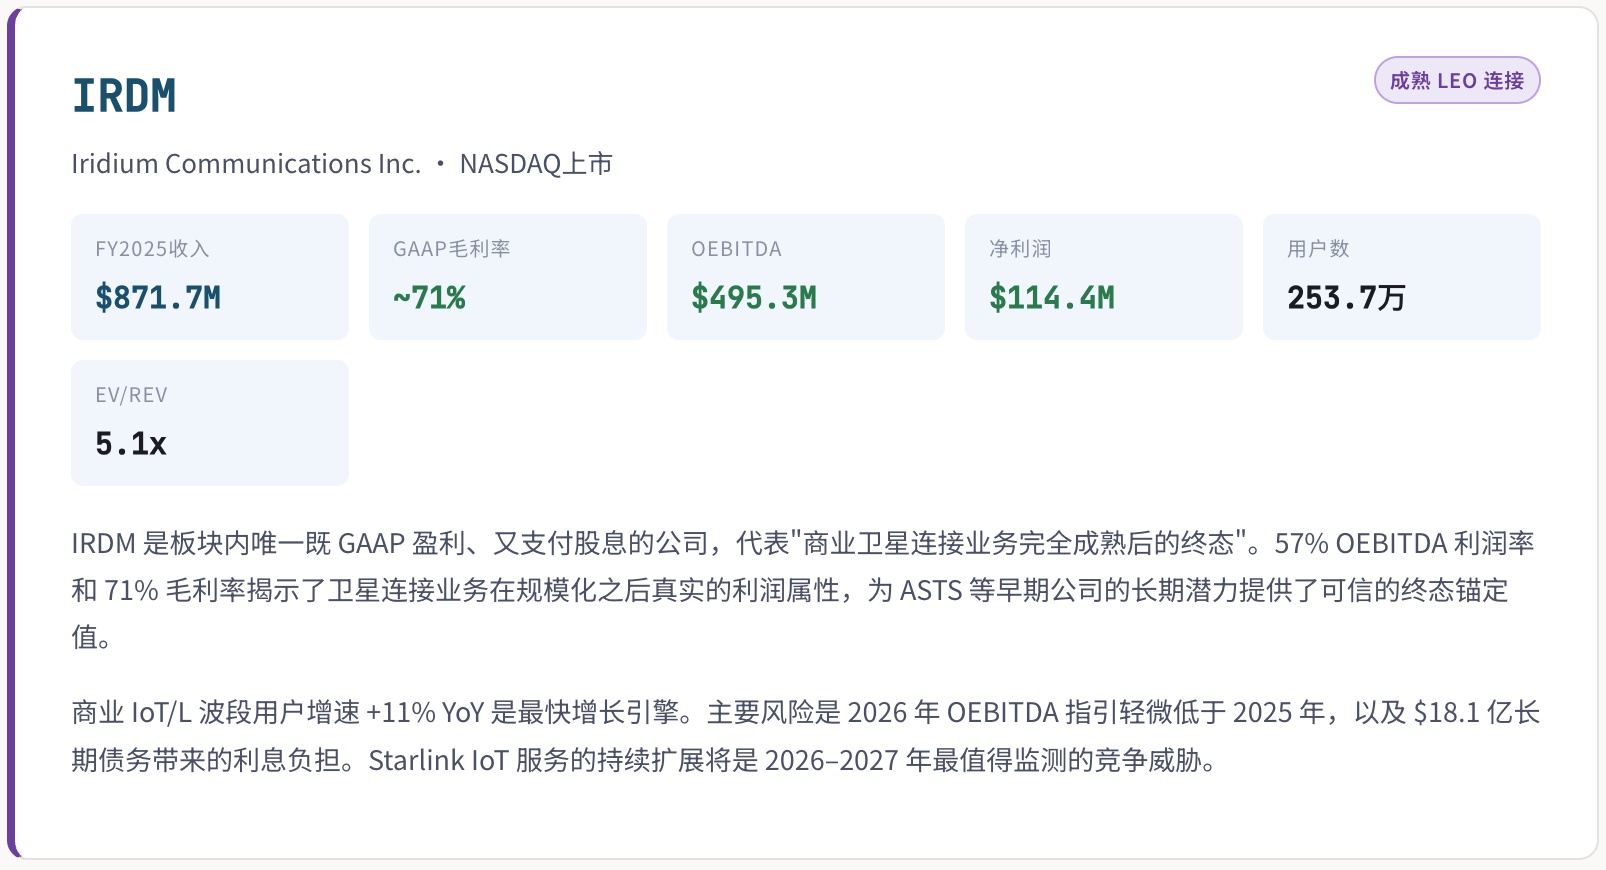Click NASDAQ上市 listing text

coord(536,164)
